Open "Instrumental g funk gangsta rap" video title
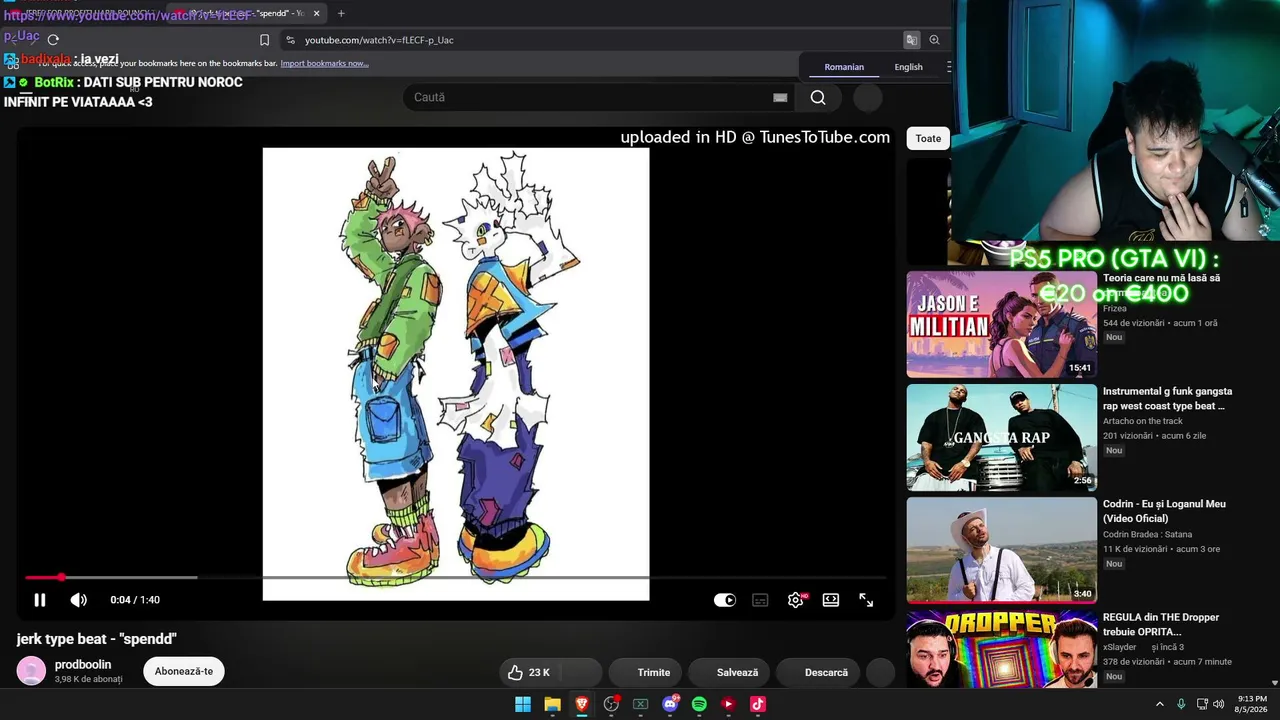 click(1167, 398)
